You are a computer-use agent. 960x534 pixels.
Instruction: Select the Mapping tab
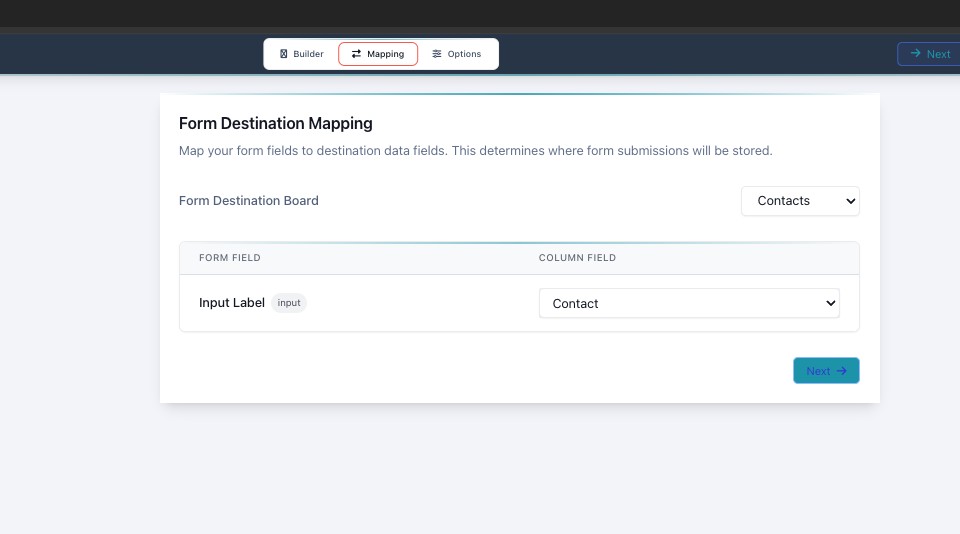click(x=378, y=54)
